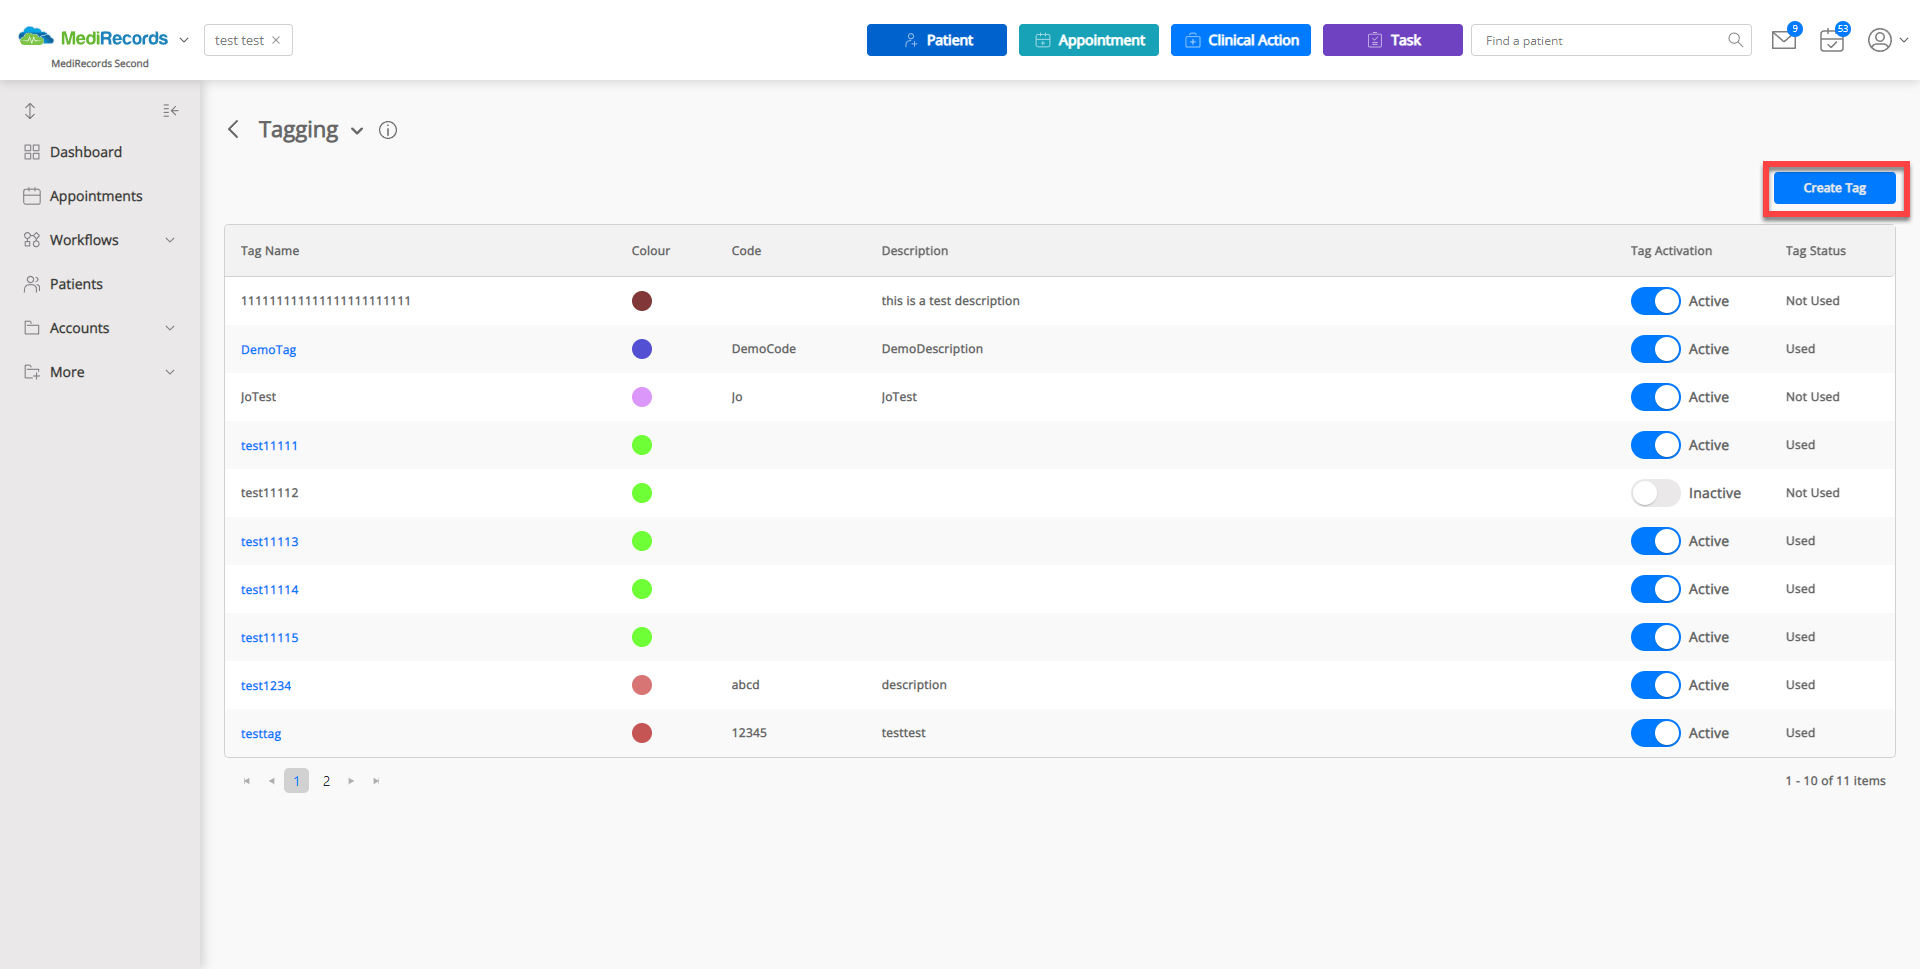Open the testtag link
1920x969 pixels.
tap(261, 734)
